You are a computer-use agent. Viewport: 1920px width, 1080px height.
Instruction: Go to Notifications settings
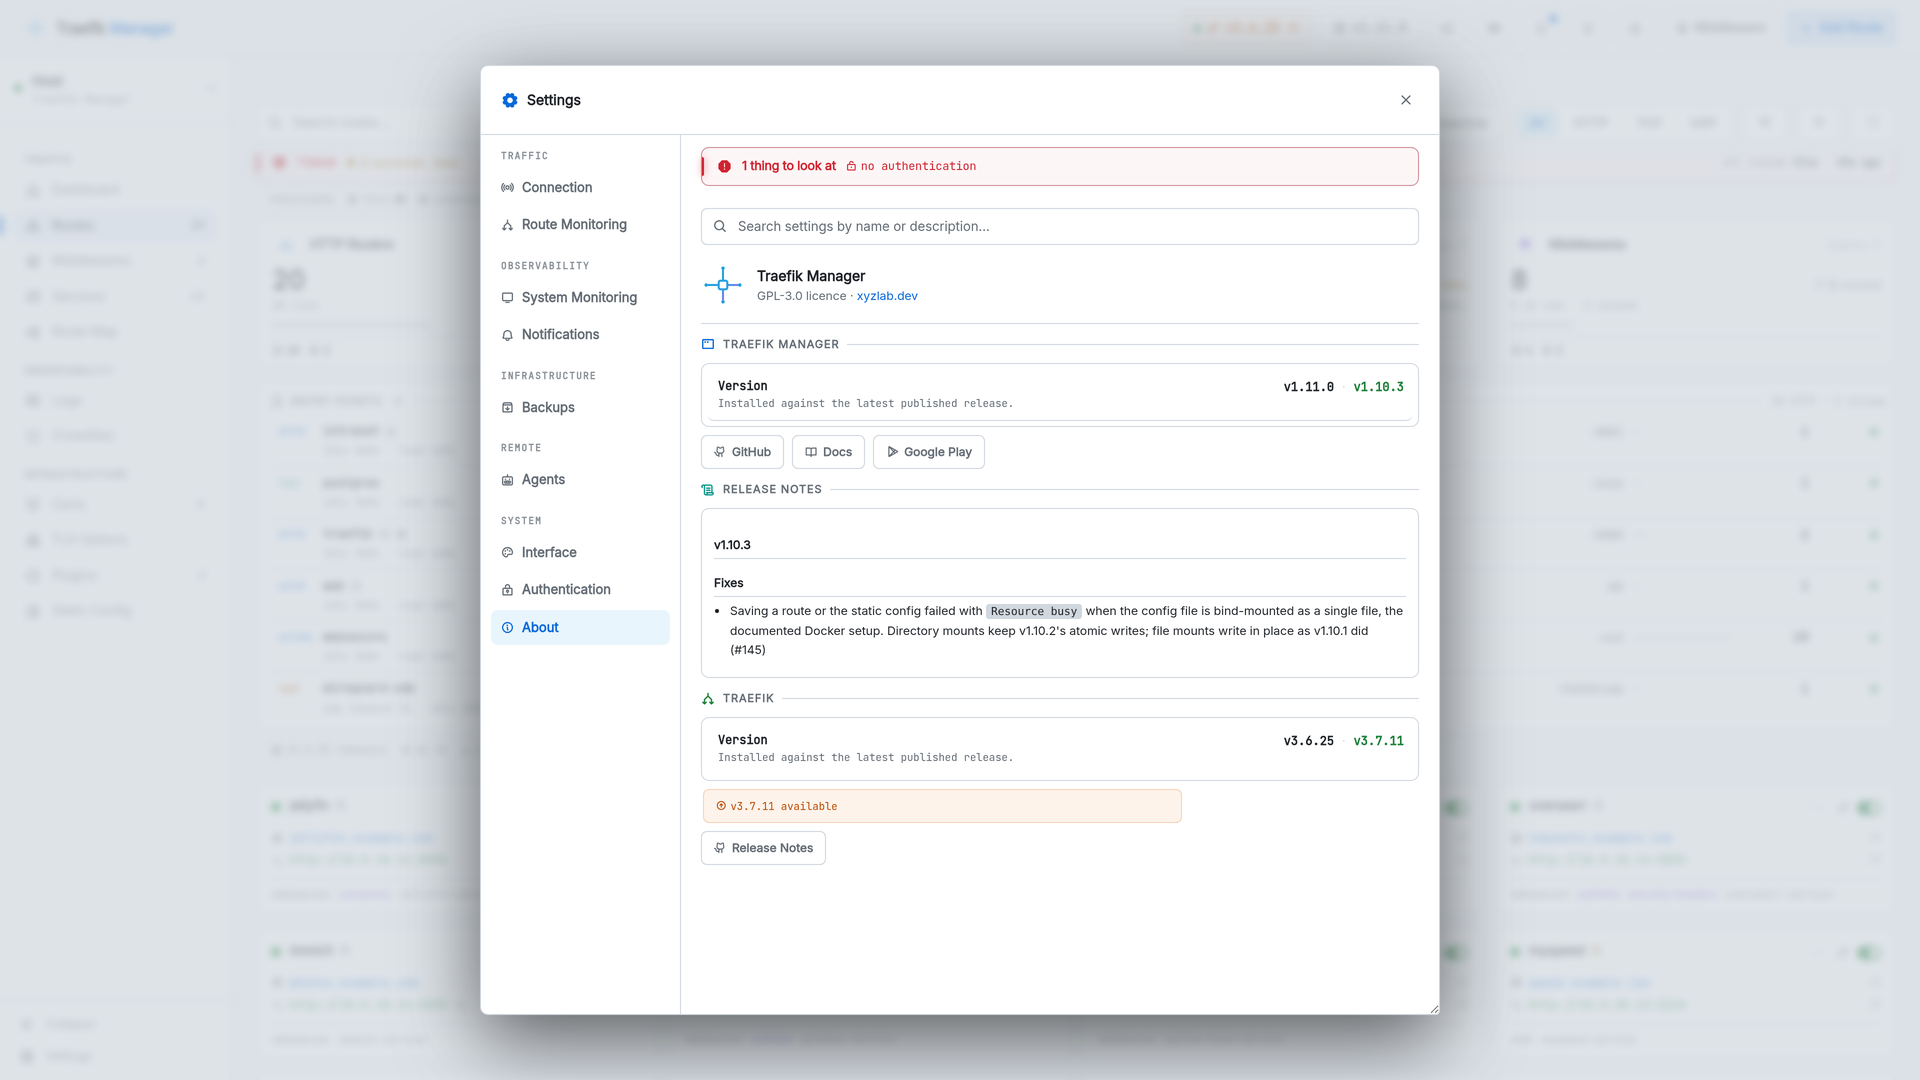580,335
